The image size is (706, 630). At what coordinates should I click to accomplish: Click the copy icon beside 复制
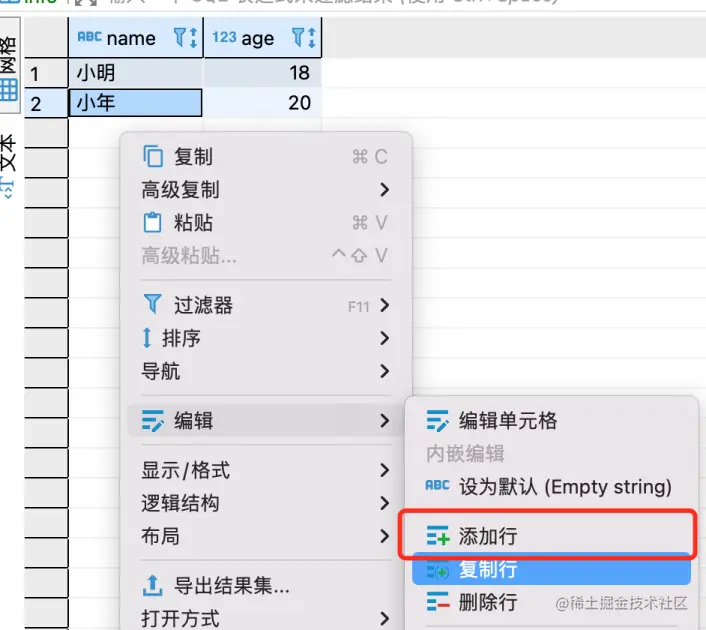pos(153,156)
